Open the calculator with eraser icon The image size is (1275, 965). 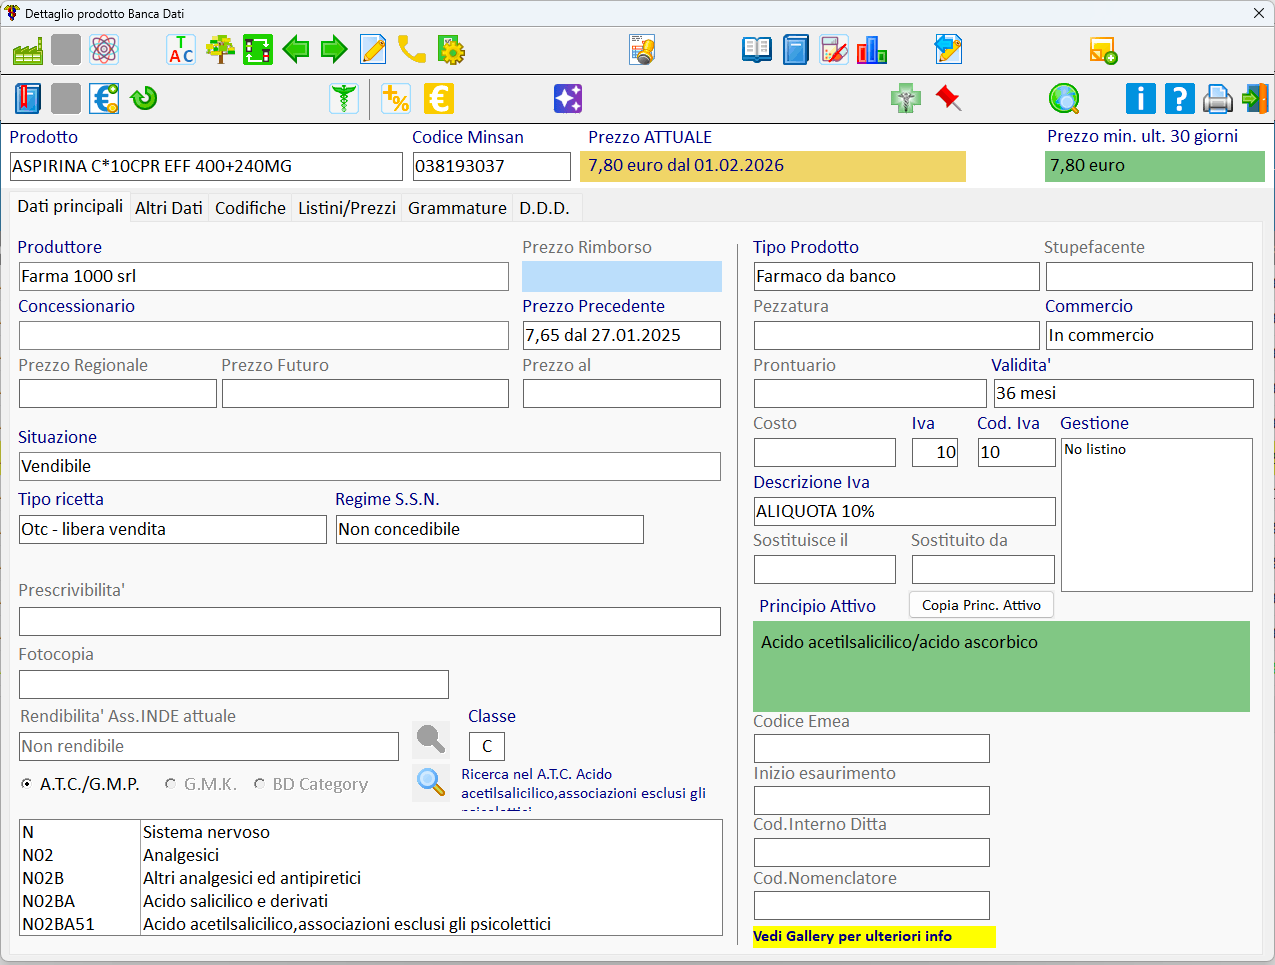(x=834, y=50)
